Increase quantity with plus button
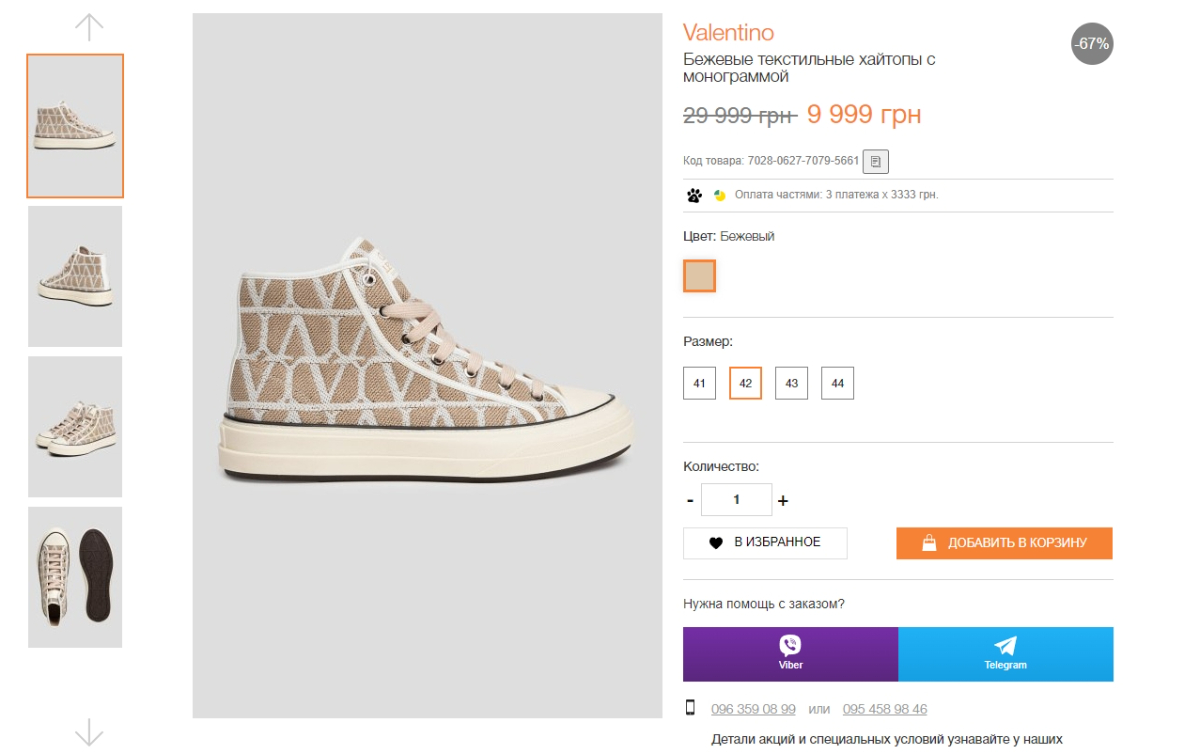 pyautogui.click(x=783, y=500)
